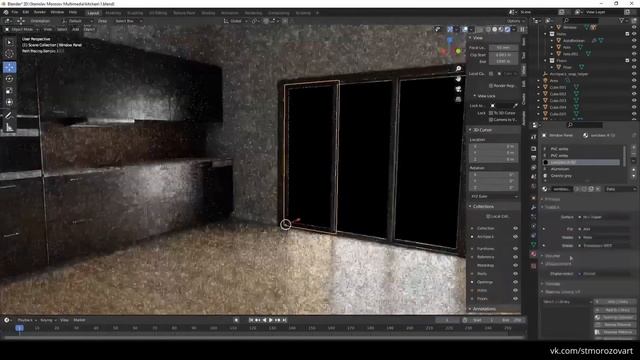Activate the Transform tool
The image size is (640, 360).
click(10, 102)
